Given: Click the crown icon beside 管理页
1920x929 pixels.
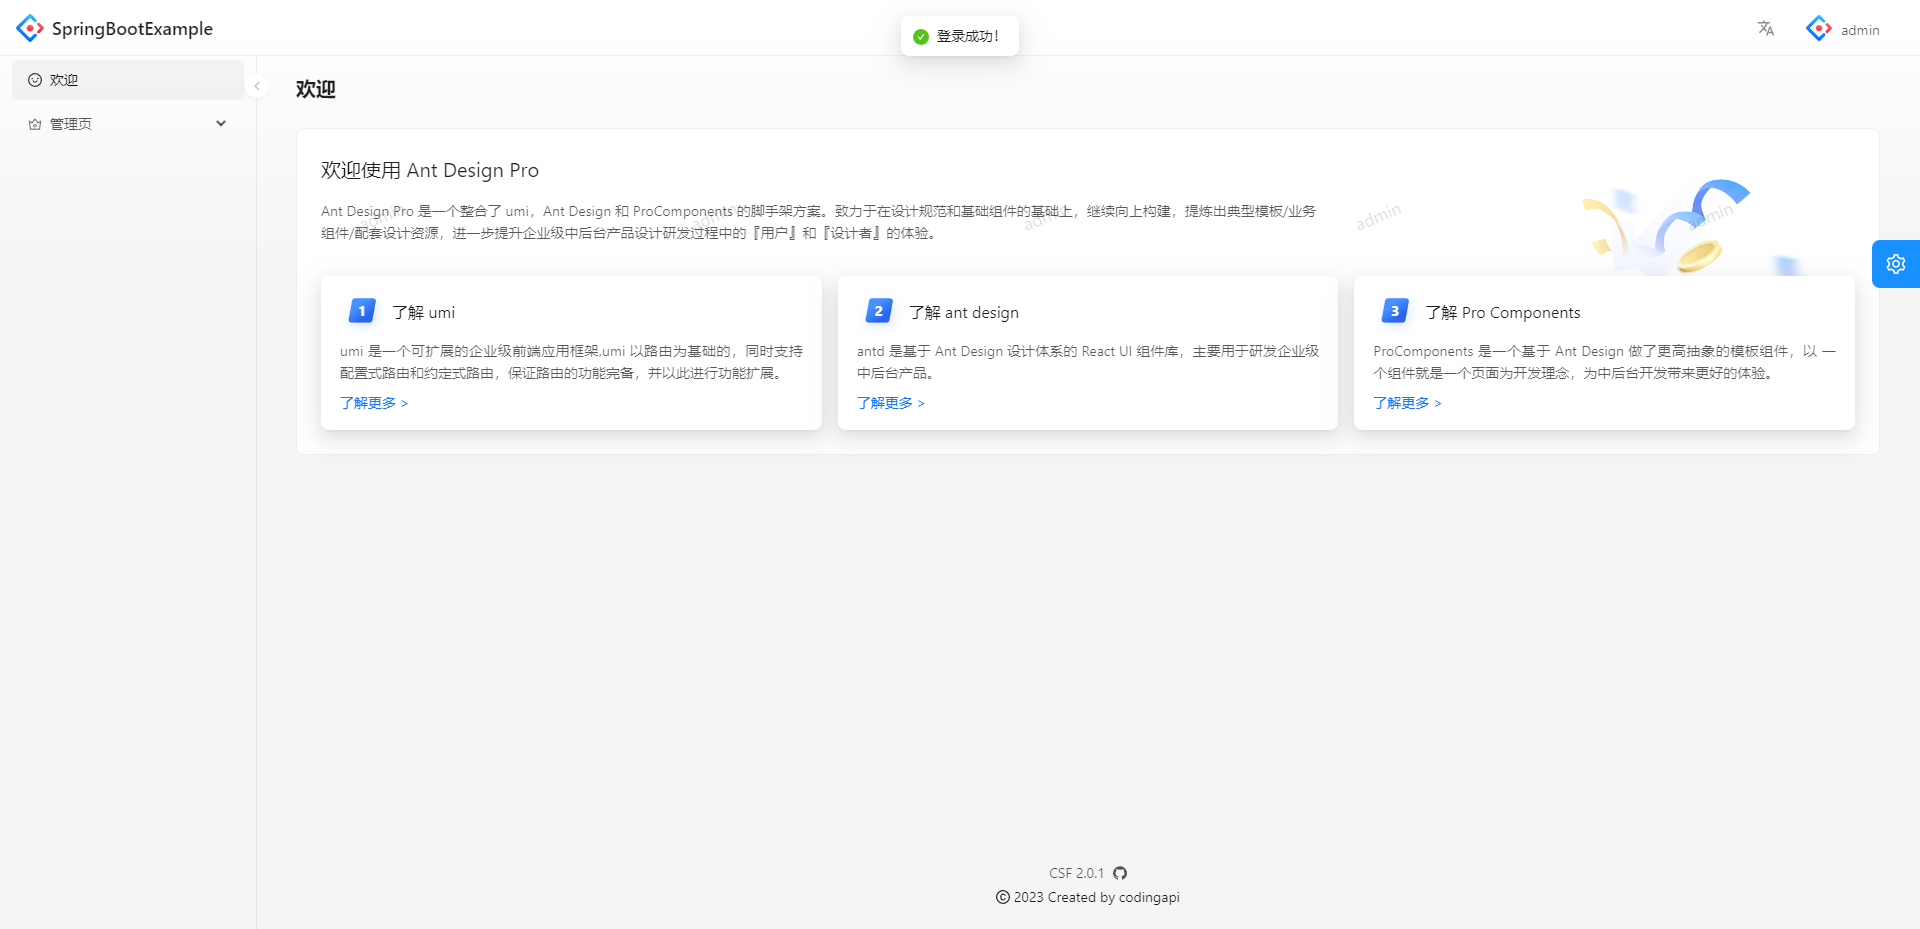Looking at the screenshot, I should pos(35,124).
